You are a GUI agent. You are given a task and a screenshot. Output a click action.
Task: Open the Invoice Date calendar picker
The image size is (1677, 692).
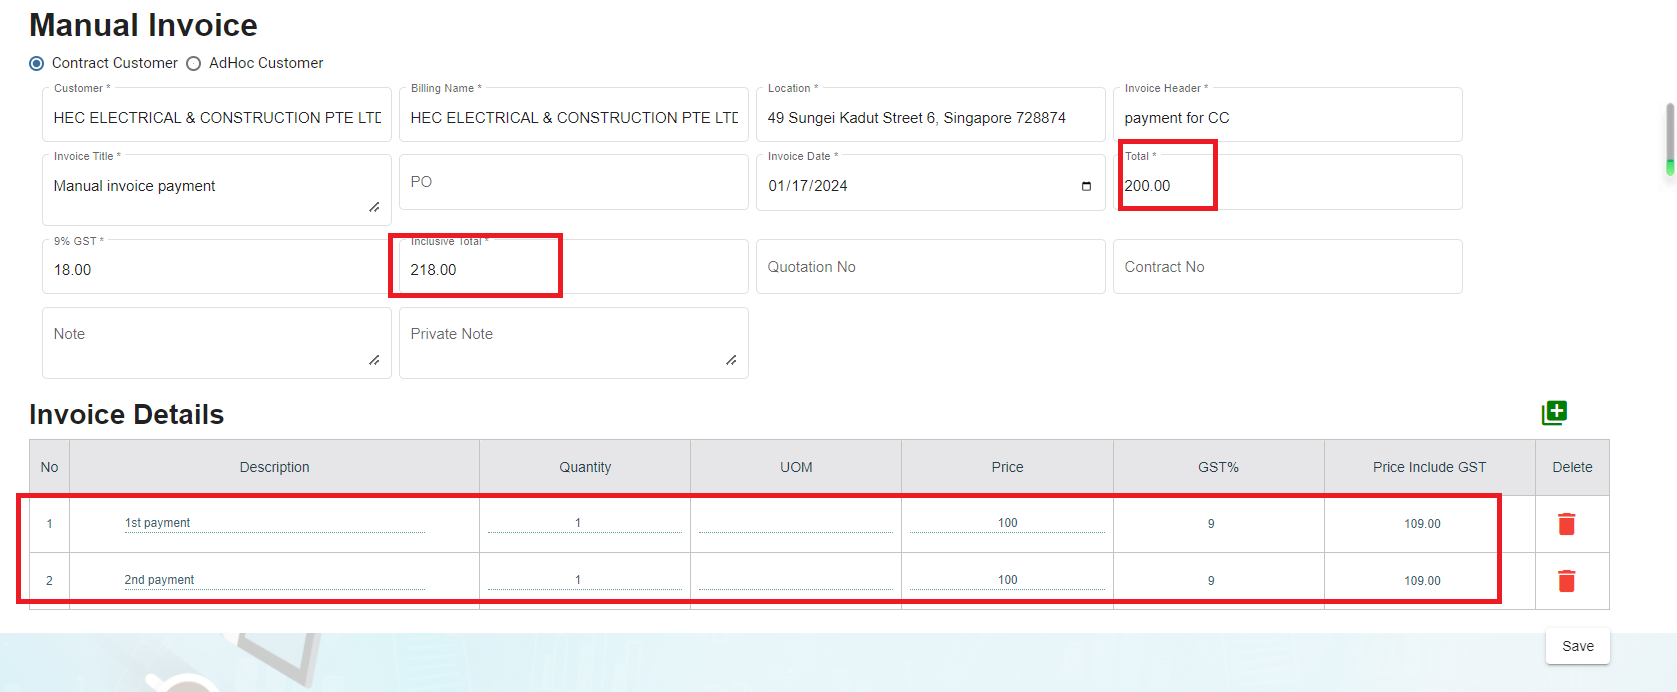point(1086,186)
